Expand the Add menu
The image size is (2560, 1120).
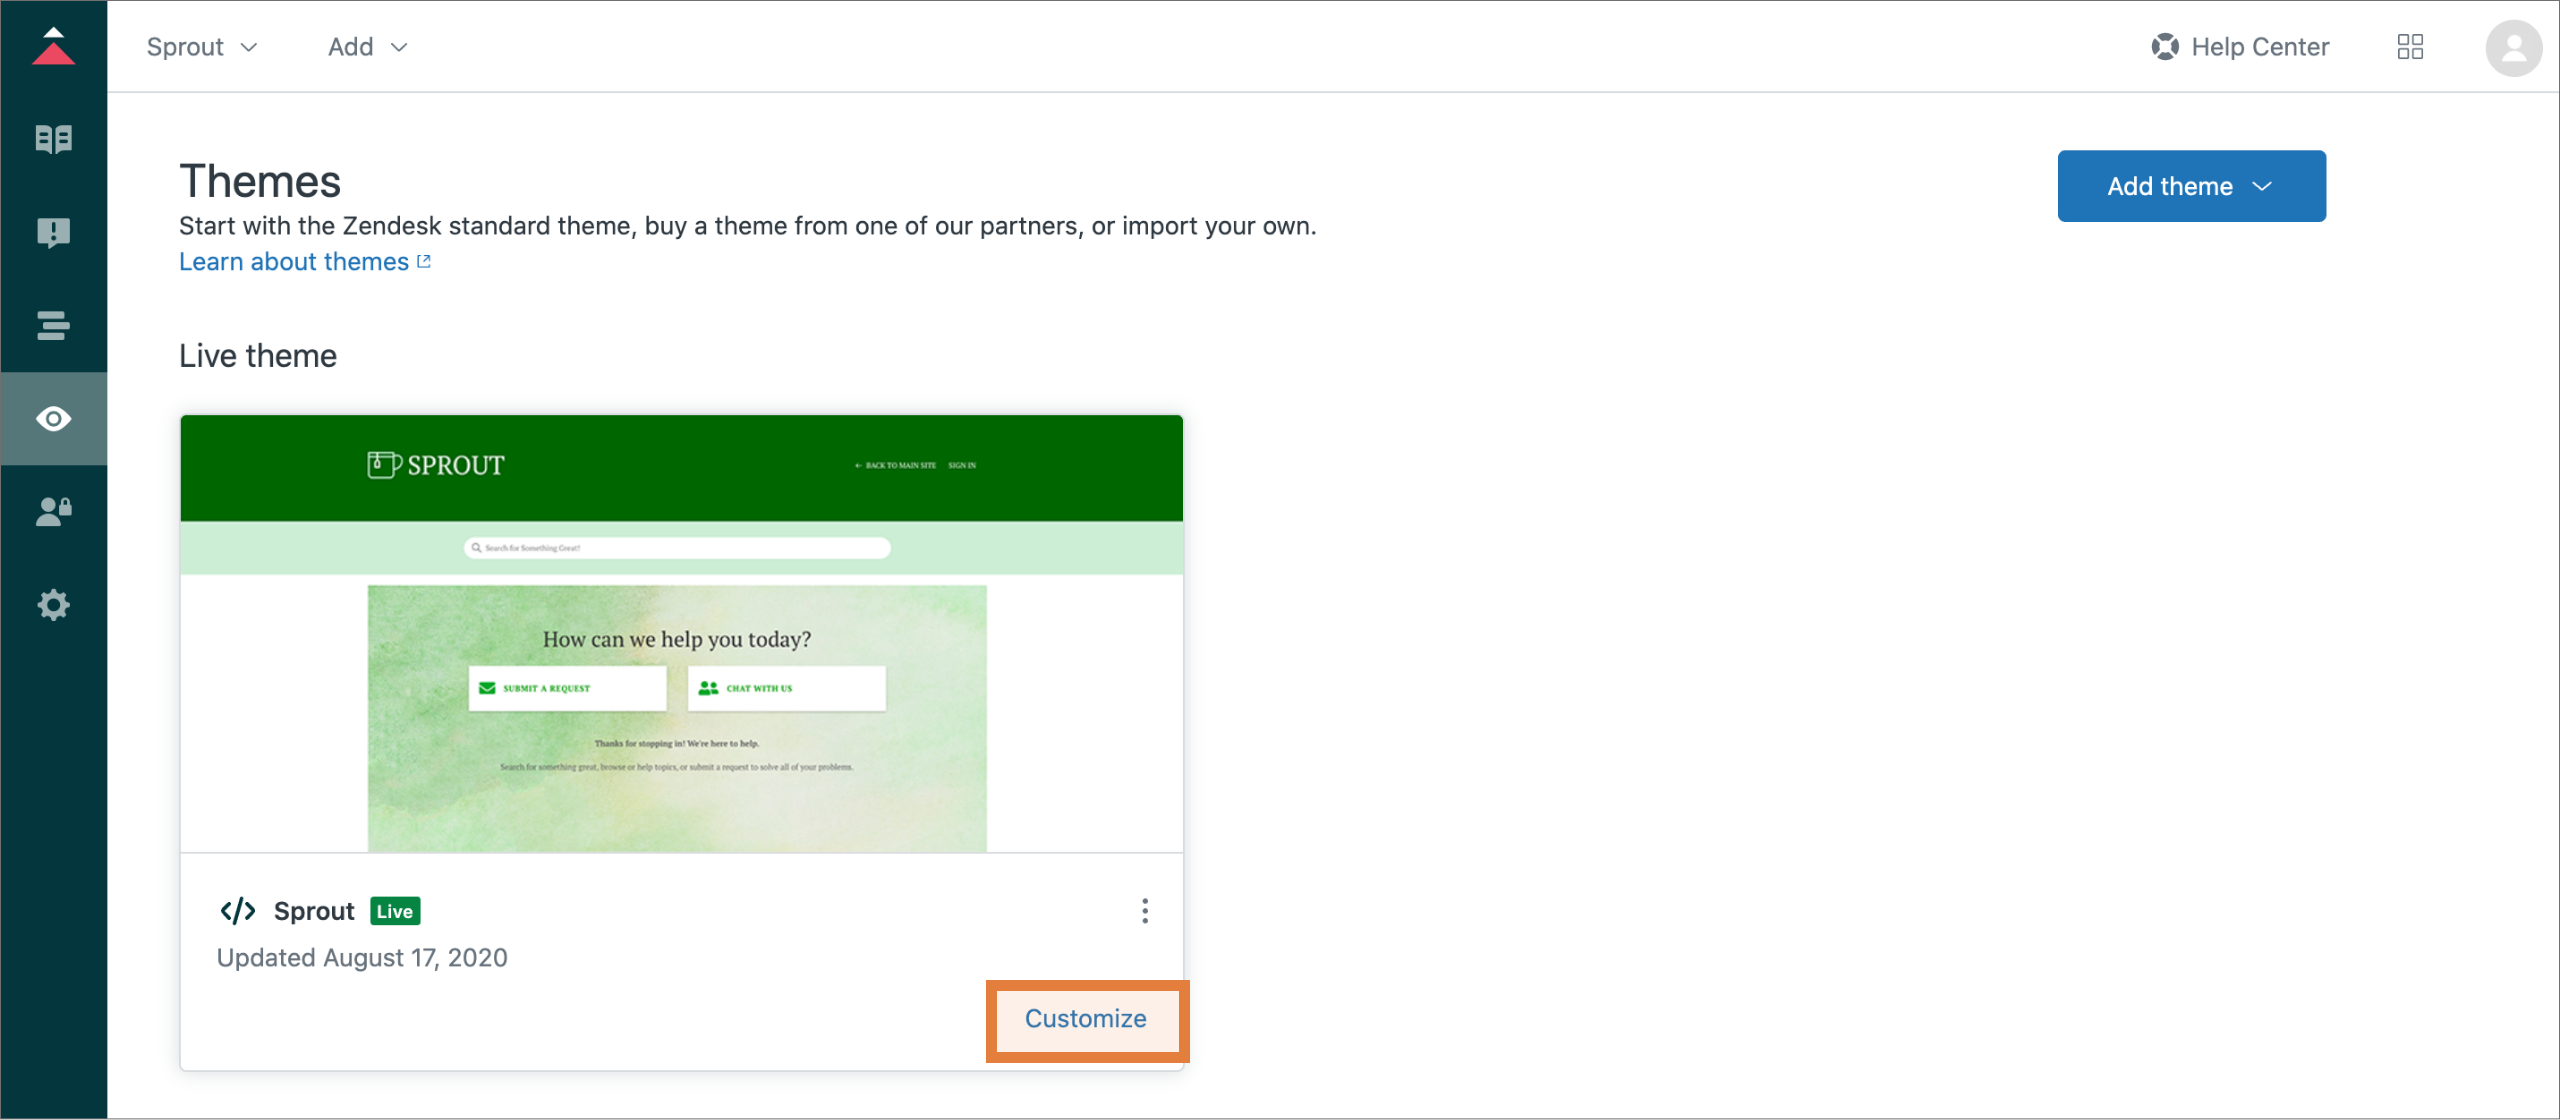(x=367, y=47)
